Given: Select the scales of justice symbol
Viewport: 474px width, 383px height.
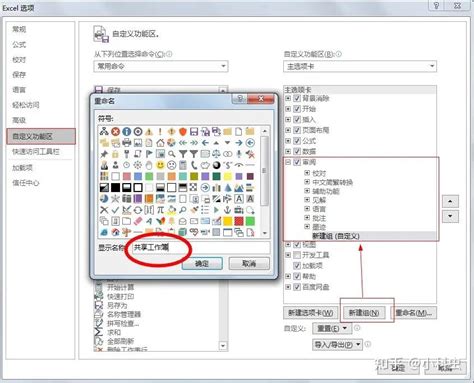Looking at the screenshot, I should (x=216, y=154).
